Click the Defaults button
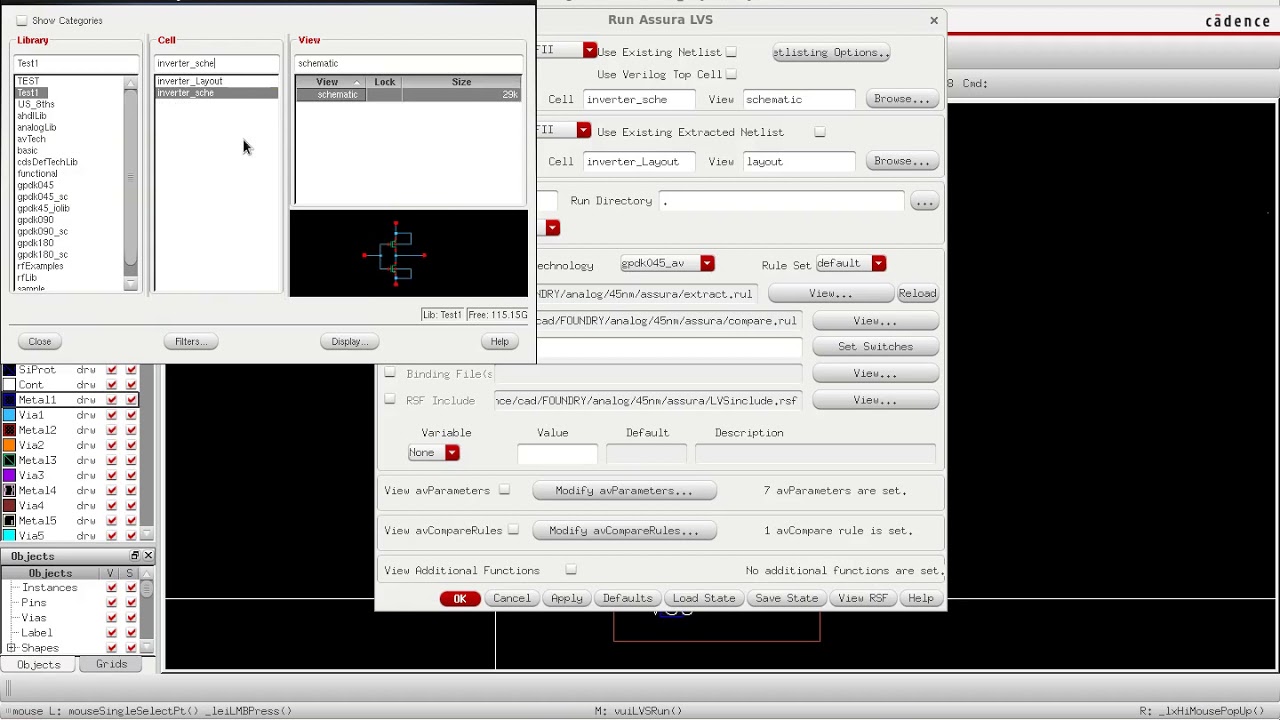The width and height of the screenshot is (1280, 720). 627,599
